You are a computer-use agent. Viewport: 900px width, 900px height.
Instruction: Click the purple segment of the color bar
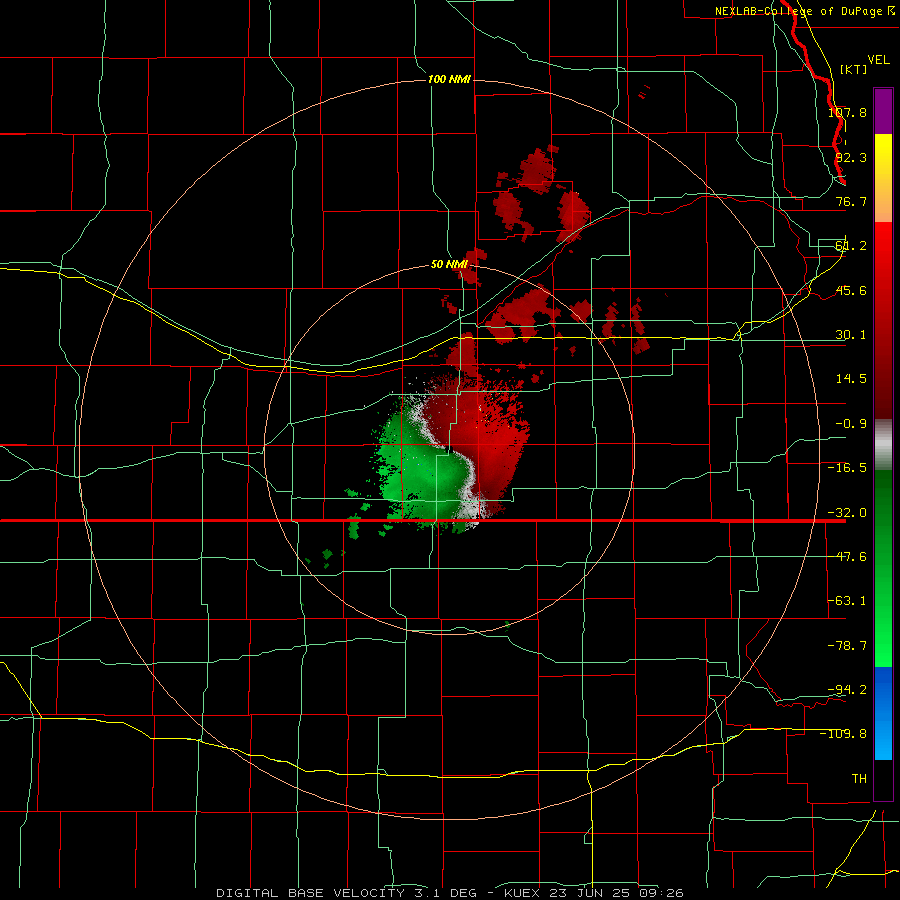[883, 111]
